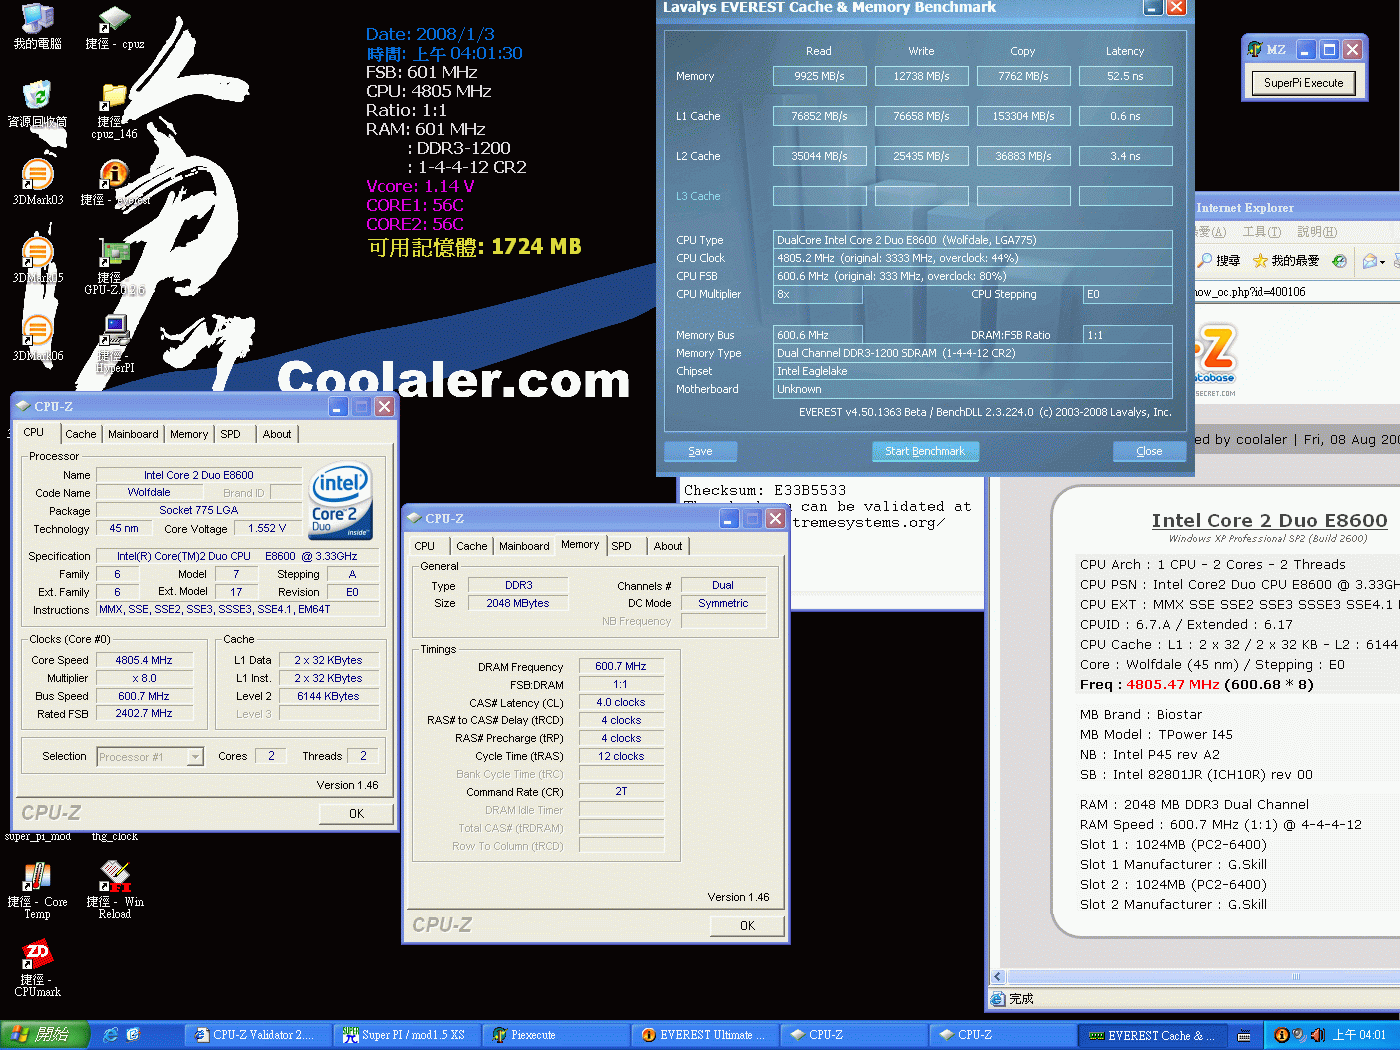
Task: Switch to Cache tab in CPU-Z processor window
Action: coord(81,434)
